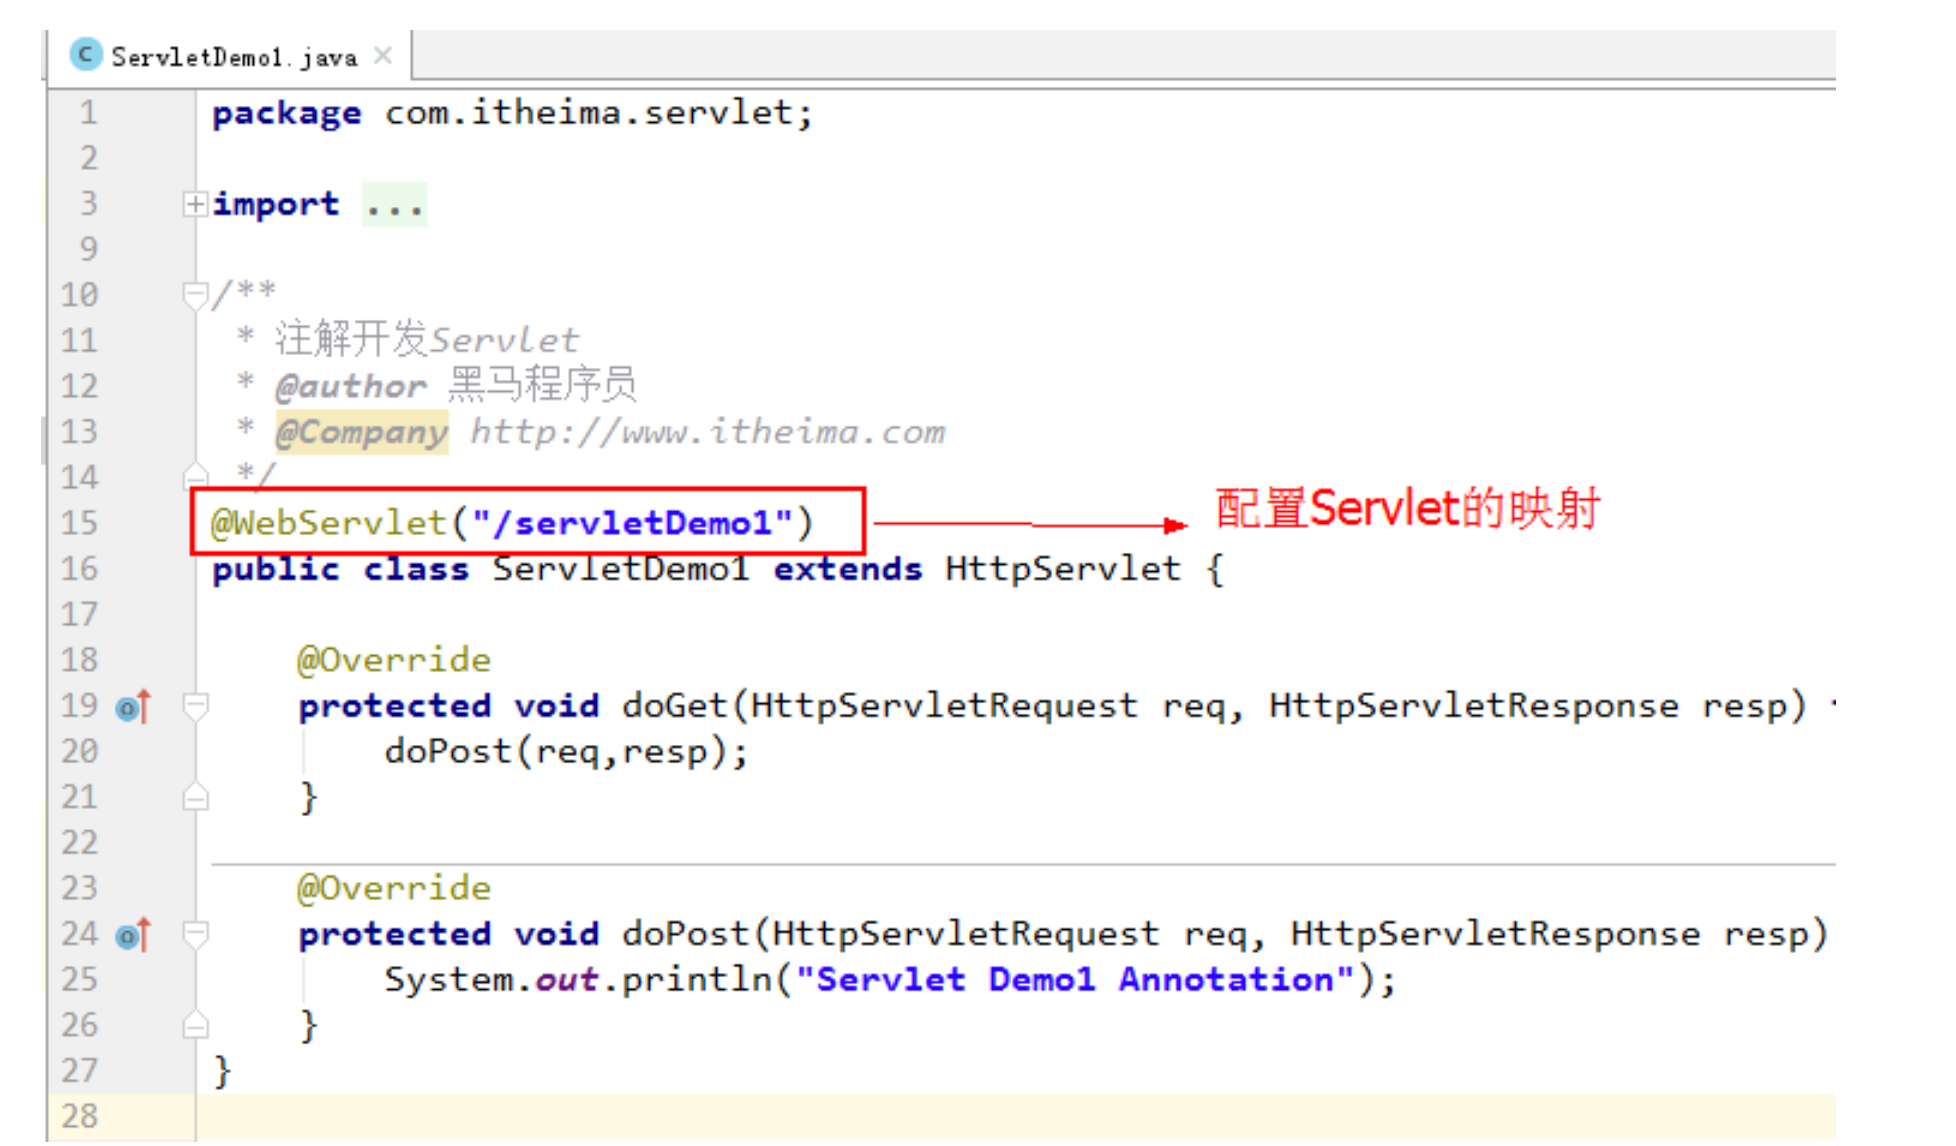Click the Java class icon on the ServletDemo1.java tab

[x=85, y=55]
